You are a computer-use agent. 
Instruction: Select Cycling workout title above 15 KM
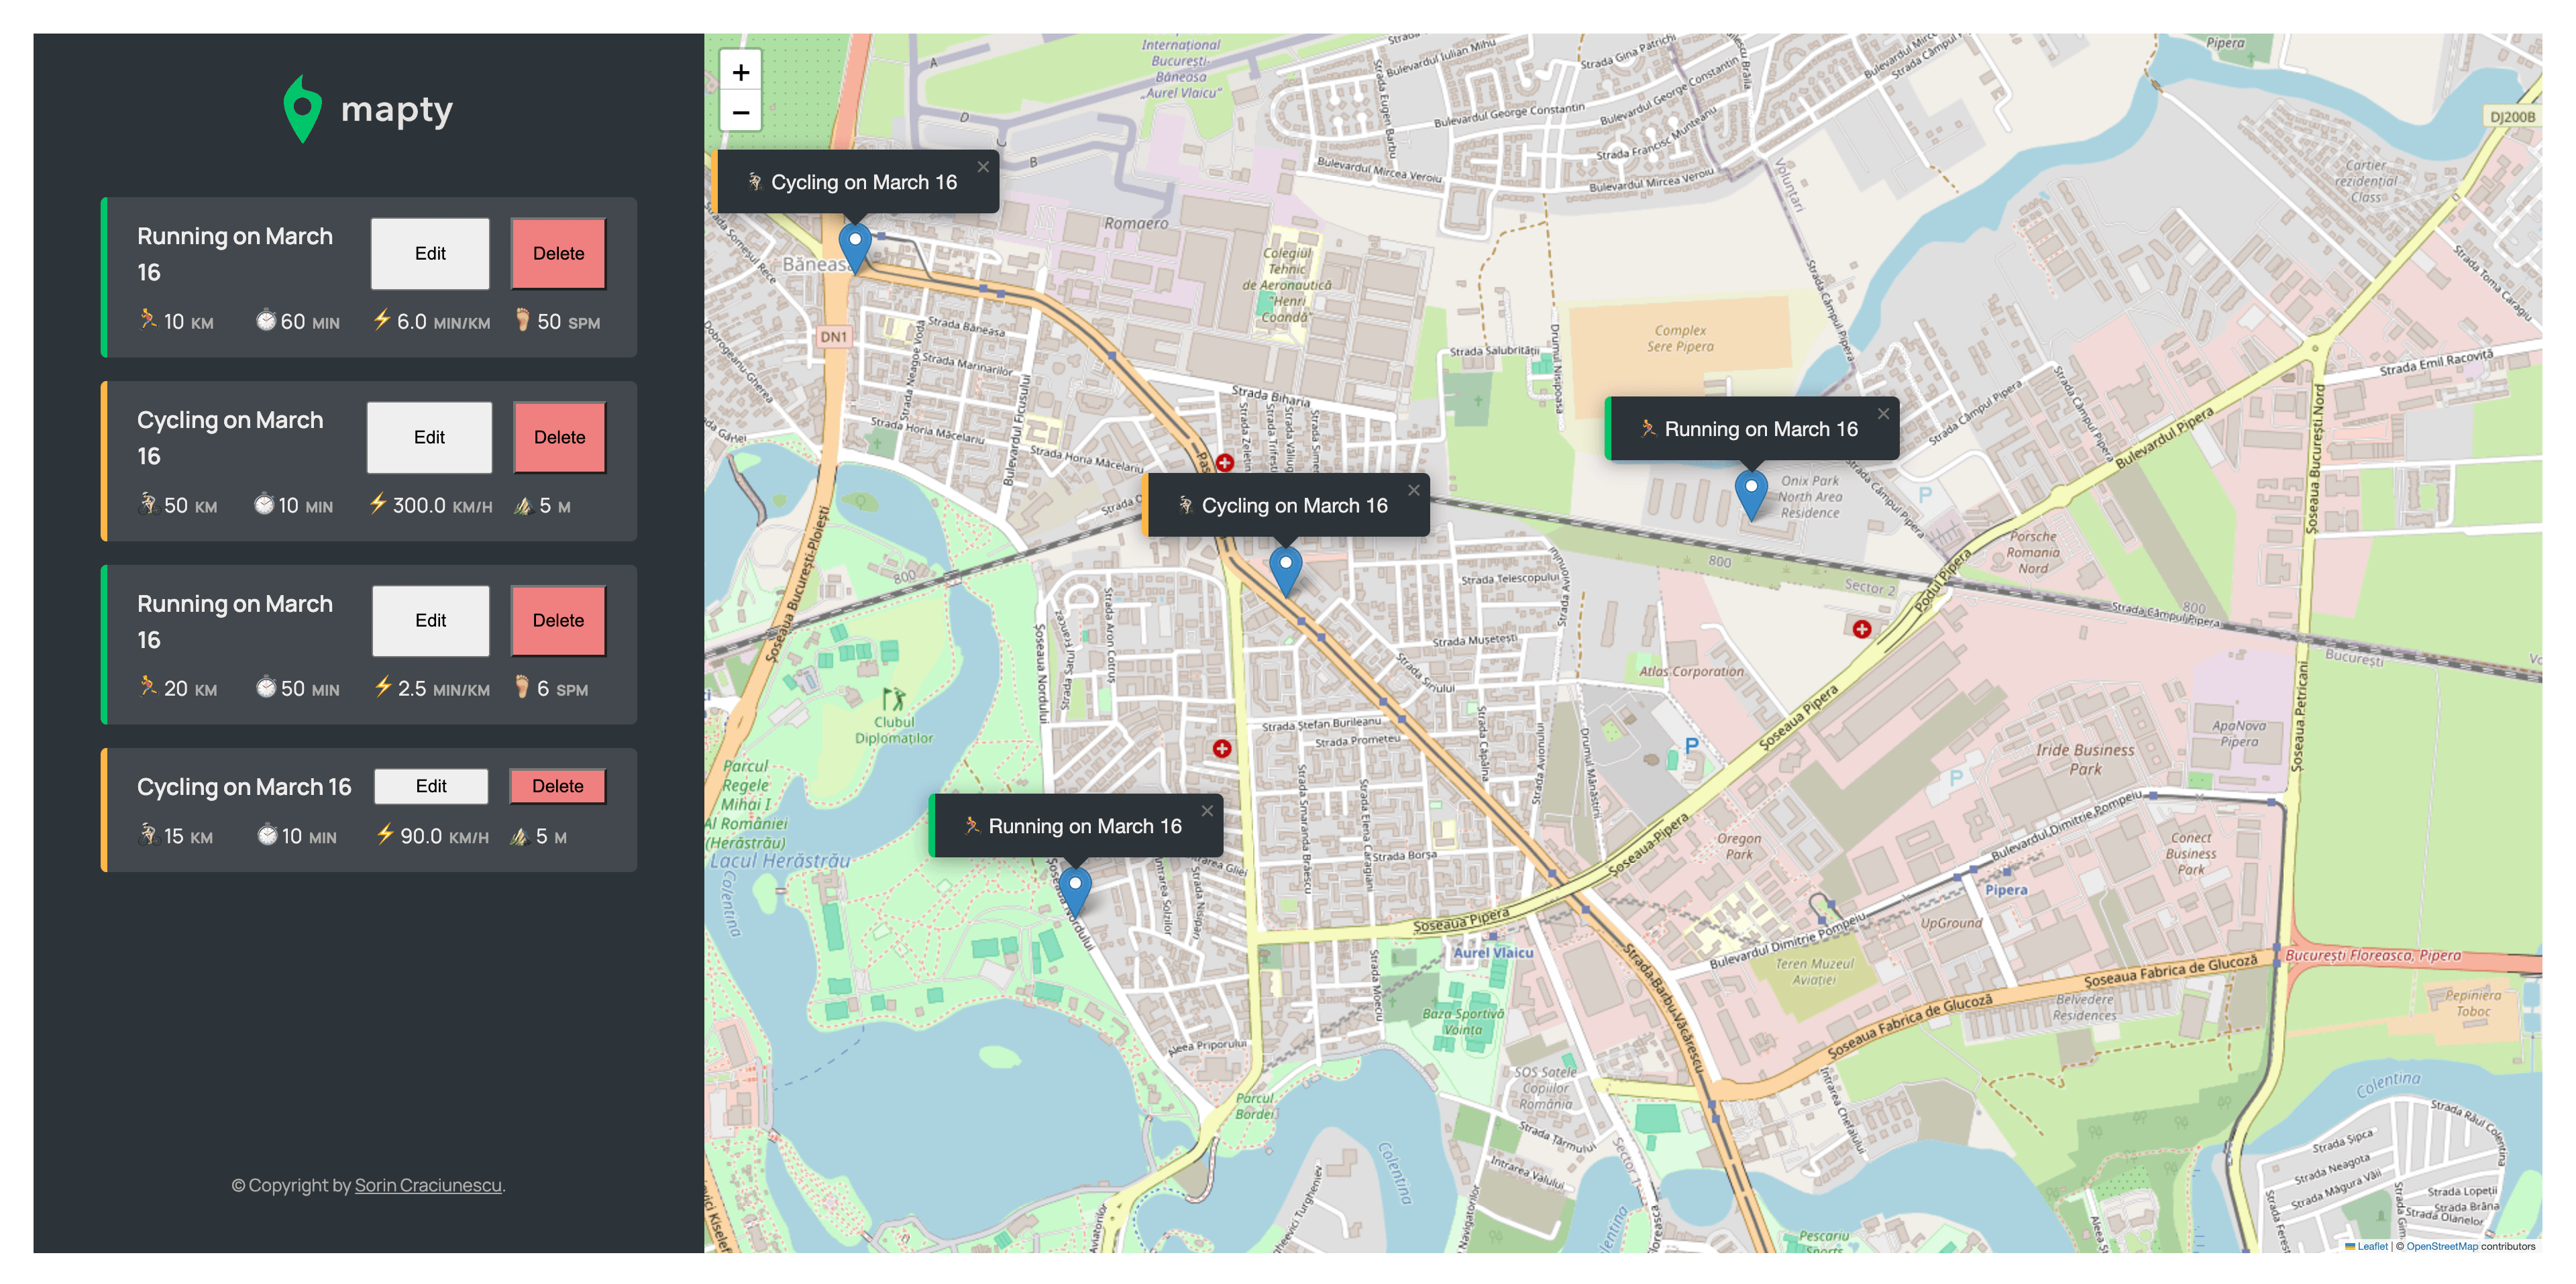tap(244, 787)
